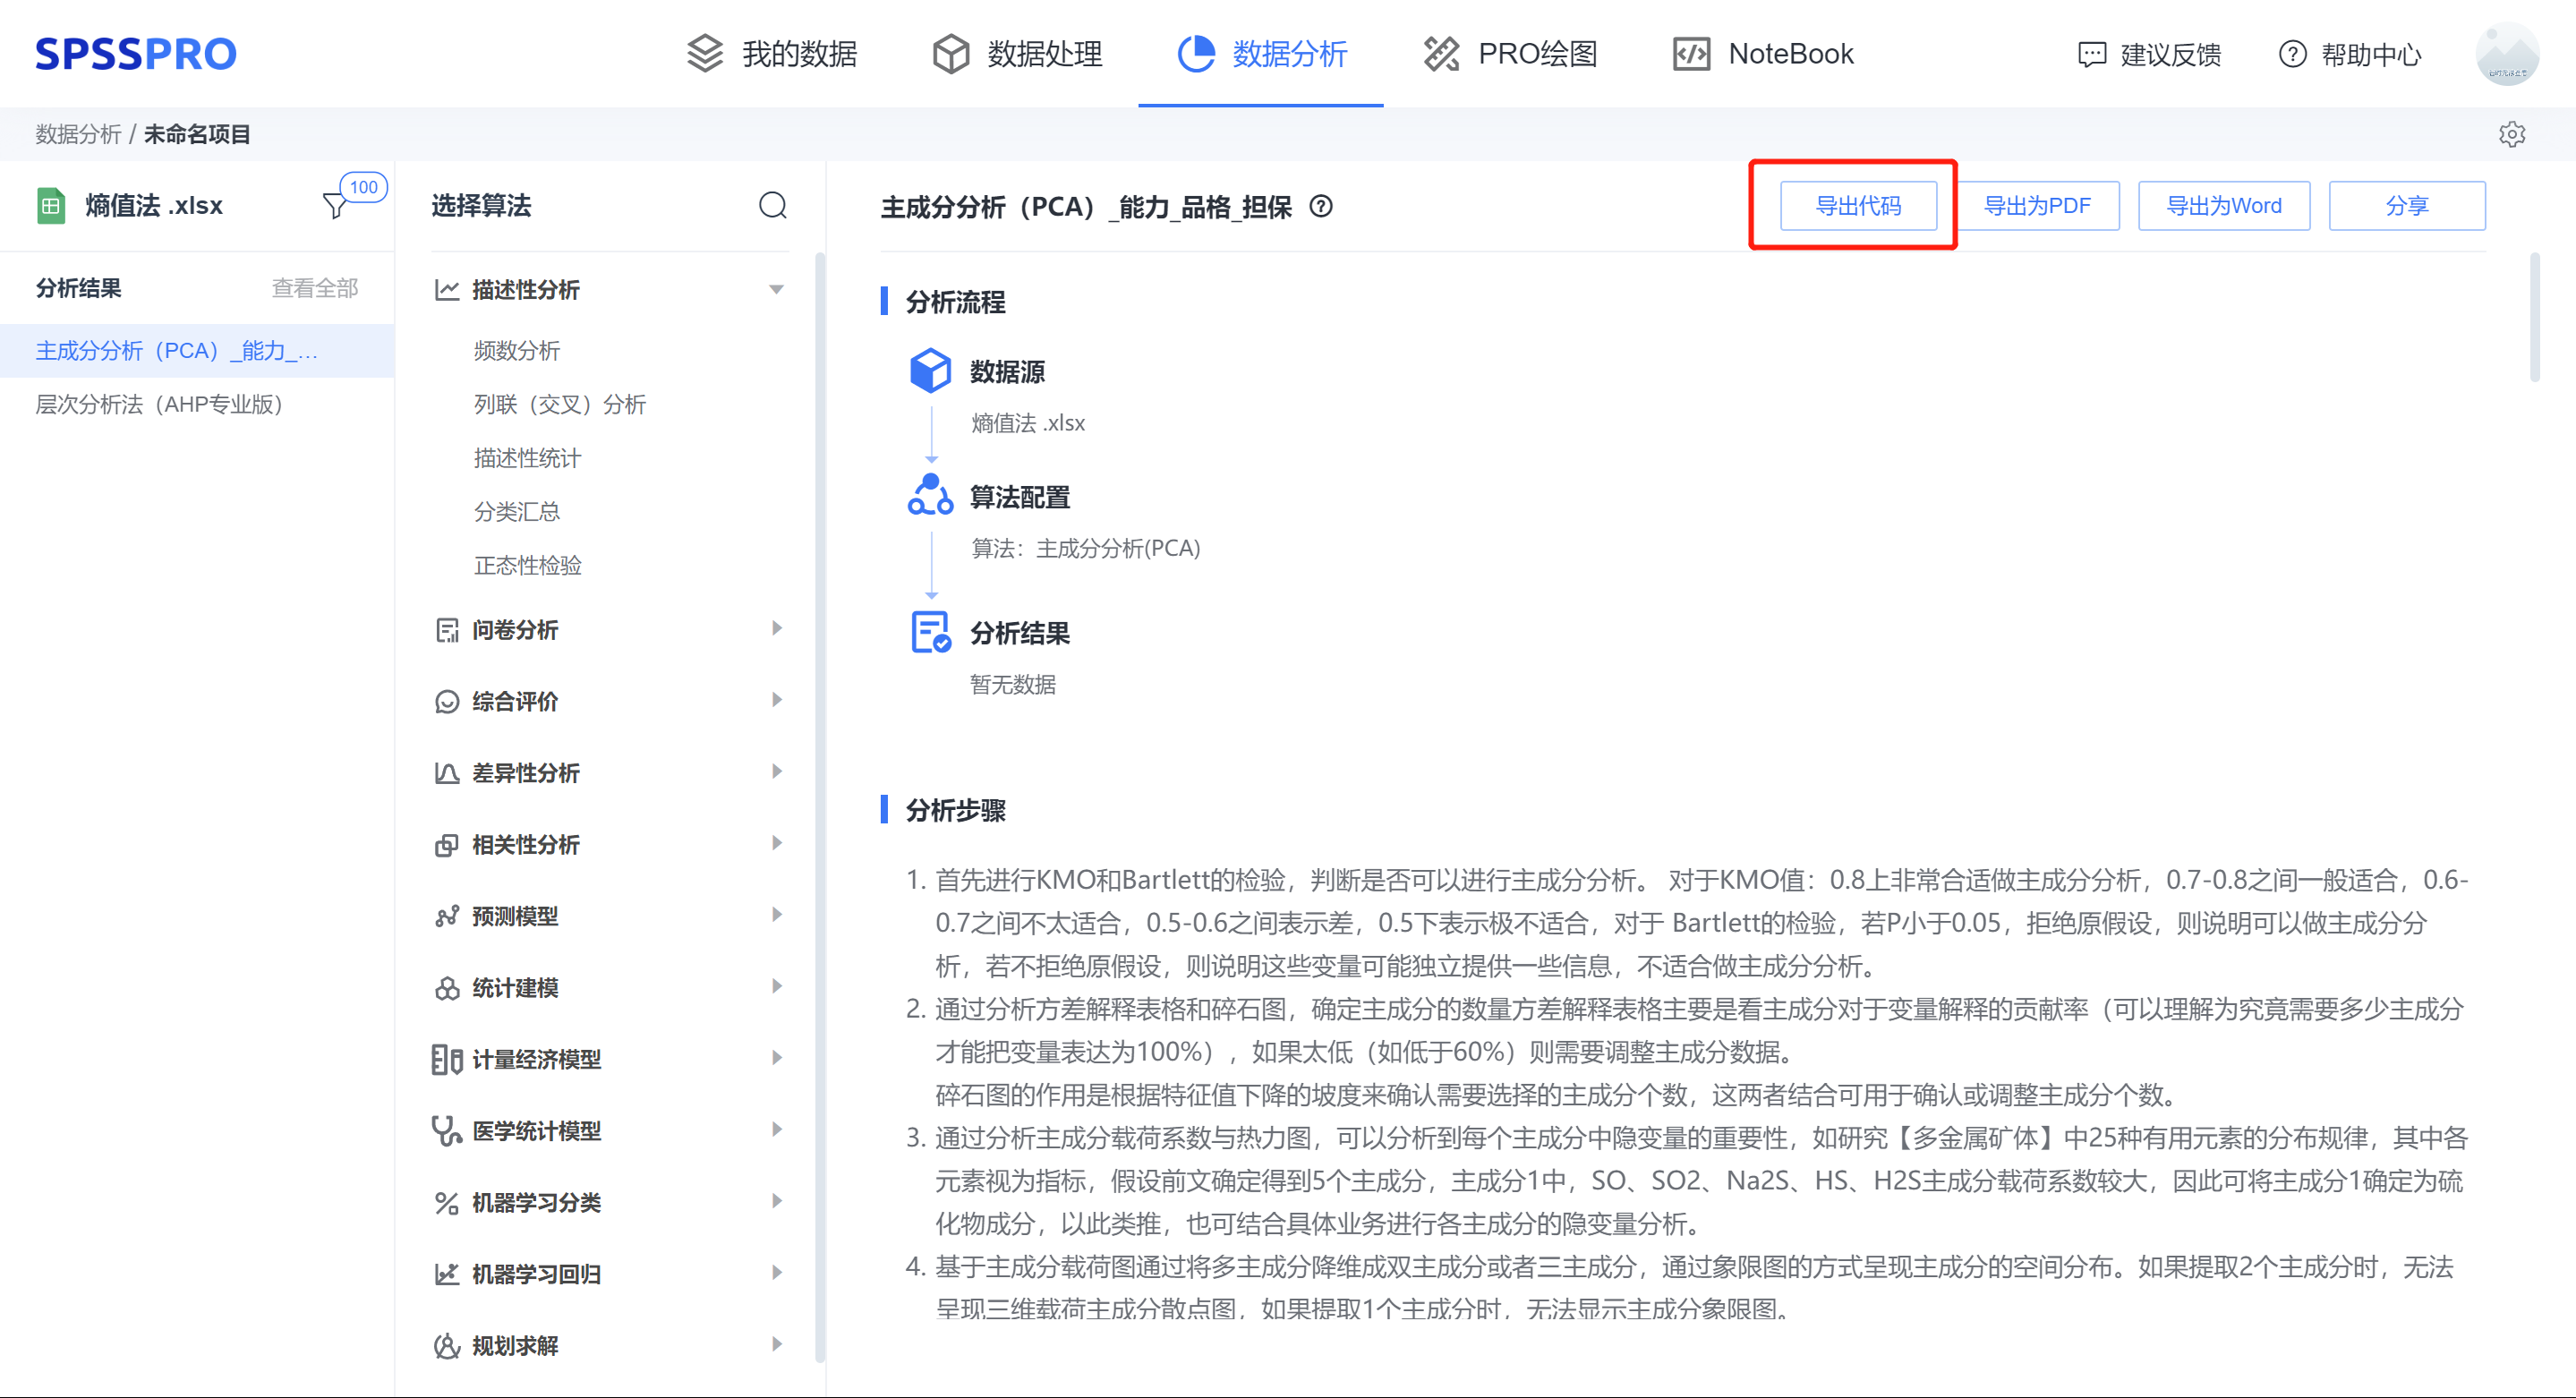This screenshot has height=1398, width=2576.
Task: Click the user avatar in top right corner
Action: [2507, 55]
